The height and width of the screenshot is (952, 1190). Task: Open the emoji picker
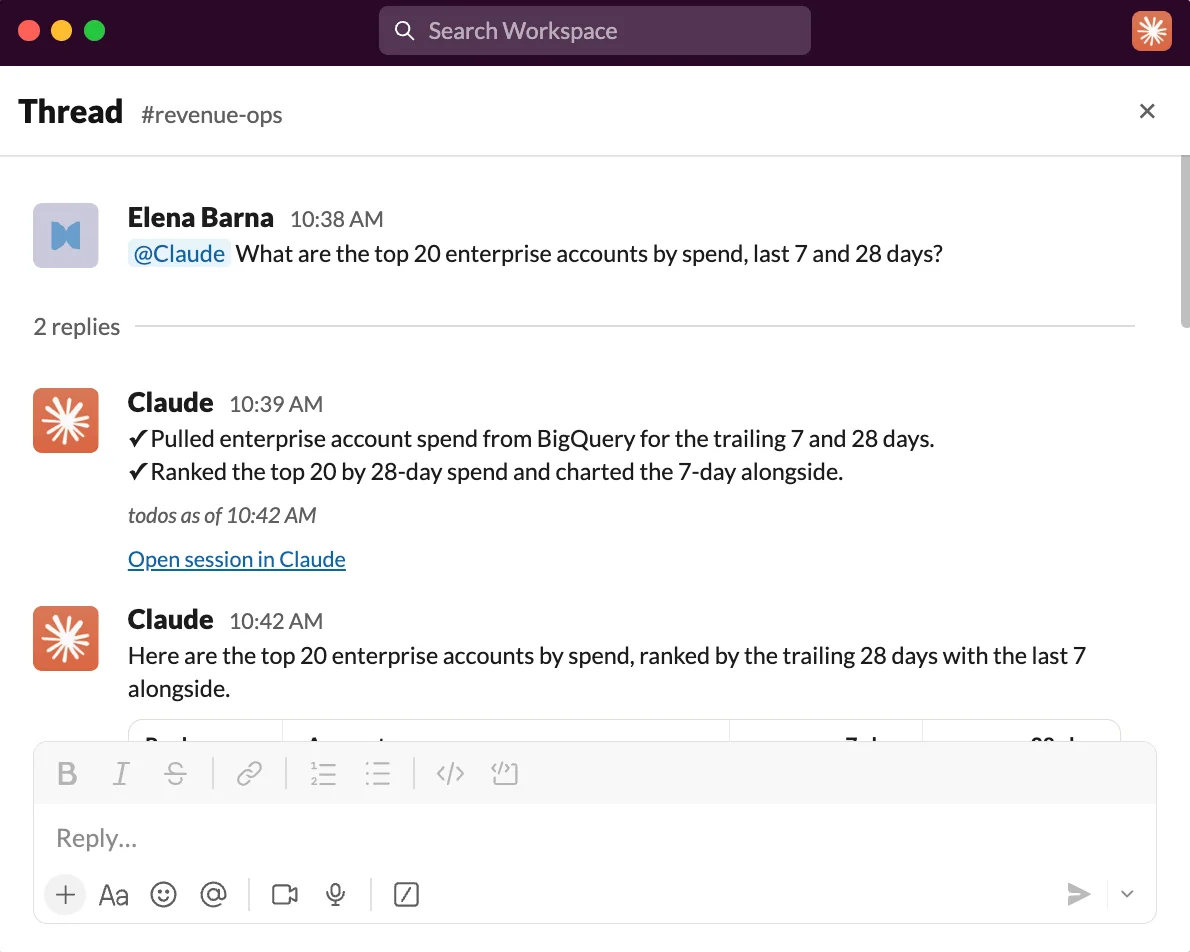click(x=163, y=894)
